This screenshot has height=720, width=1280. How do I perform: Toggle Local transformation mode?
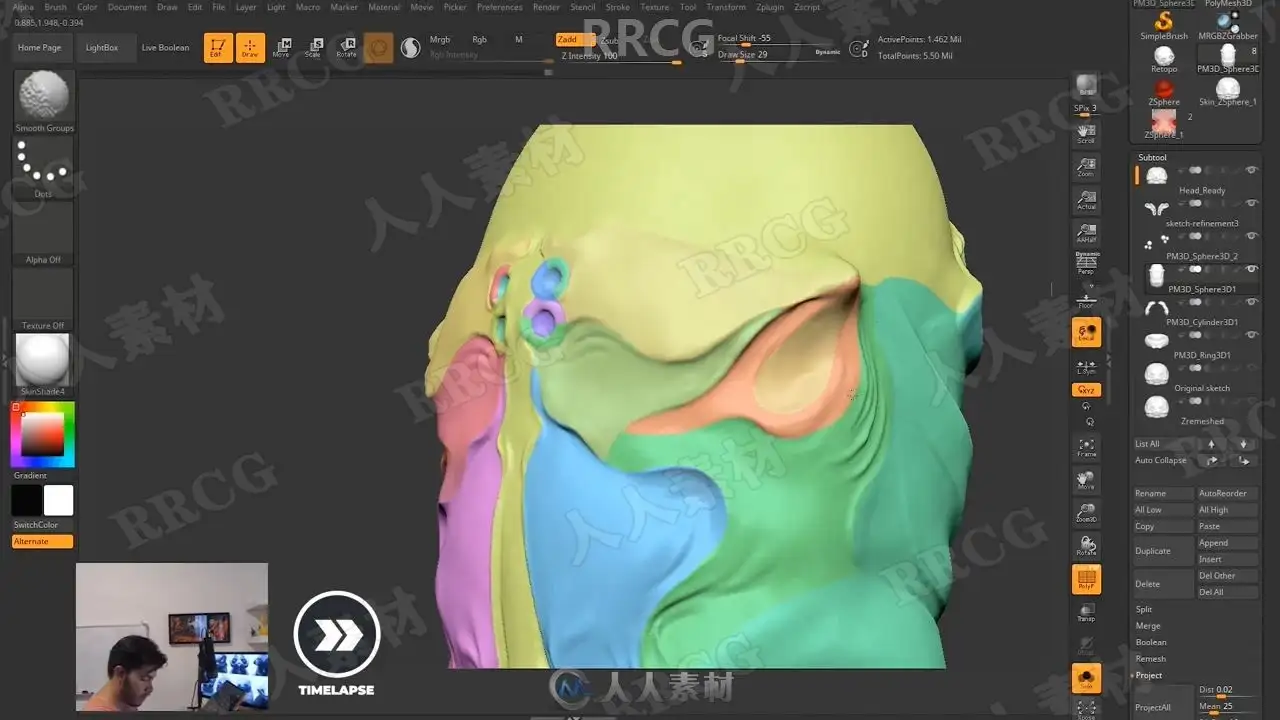(1086, 332)
